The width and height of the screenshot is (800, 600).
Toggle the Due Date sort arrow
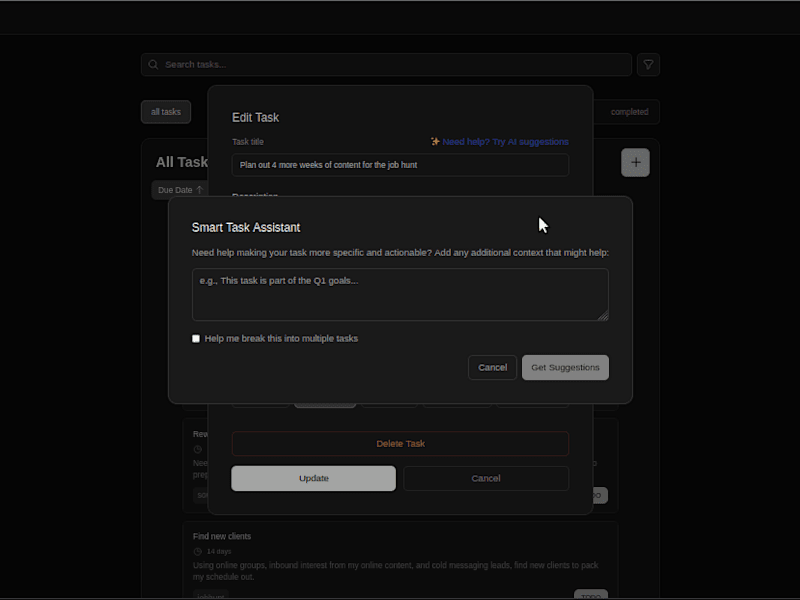(199, 190)
